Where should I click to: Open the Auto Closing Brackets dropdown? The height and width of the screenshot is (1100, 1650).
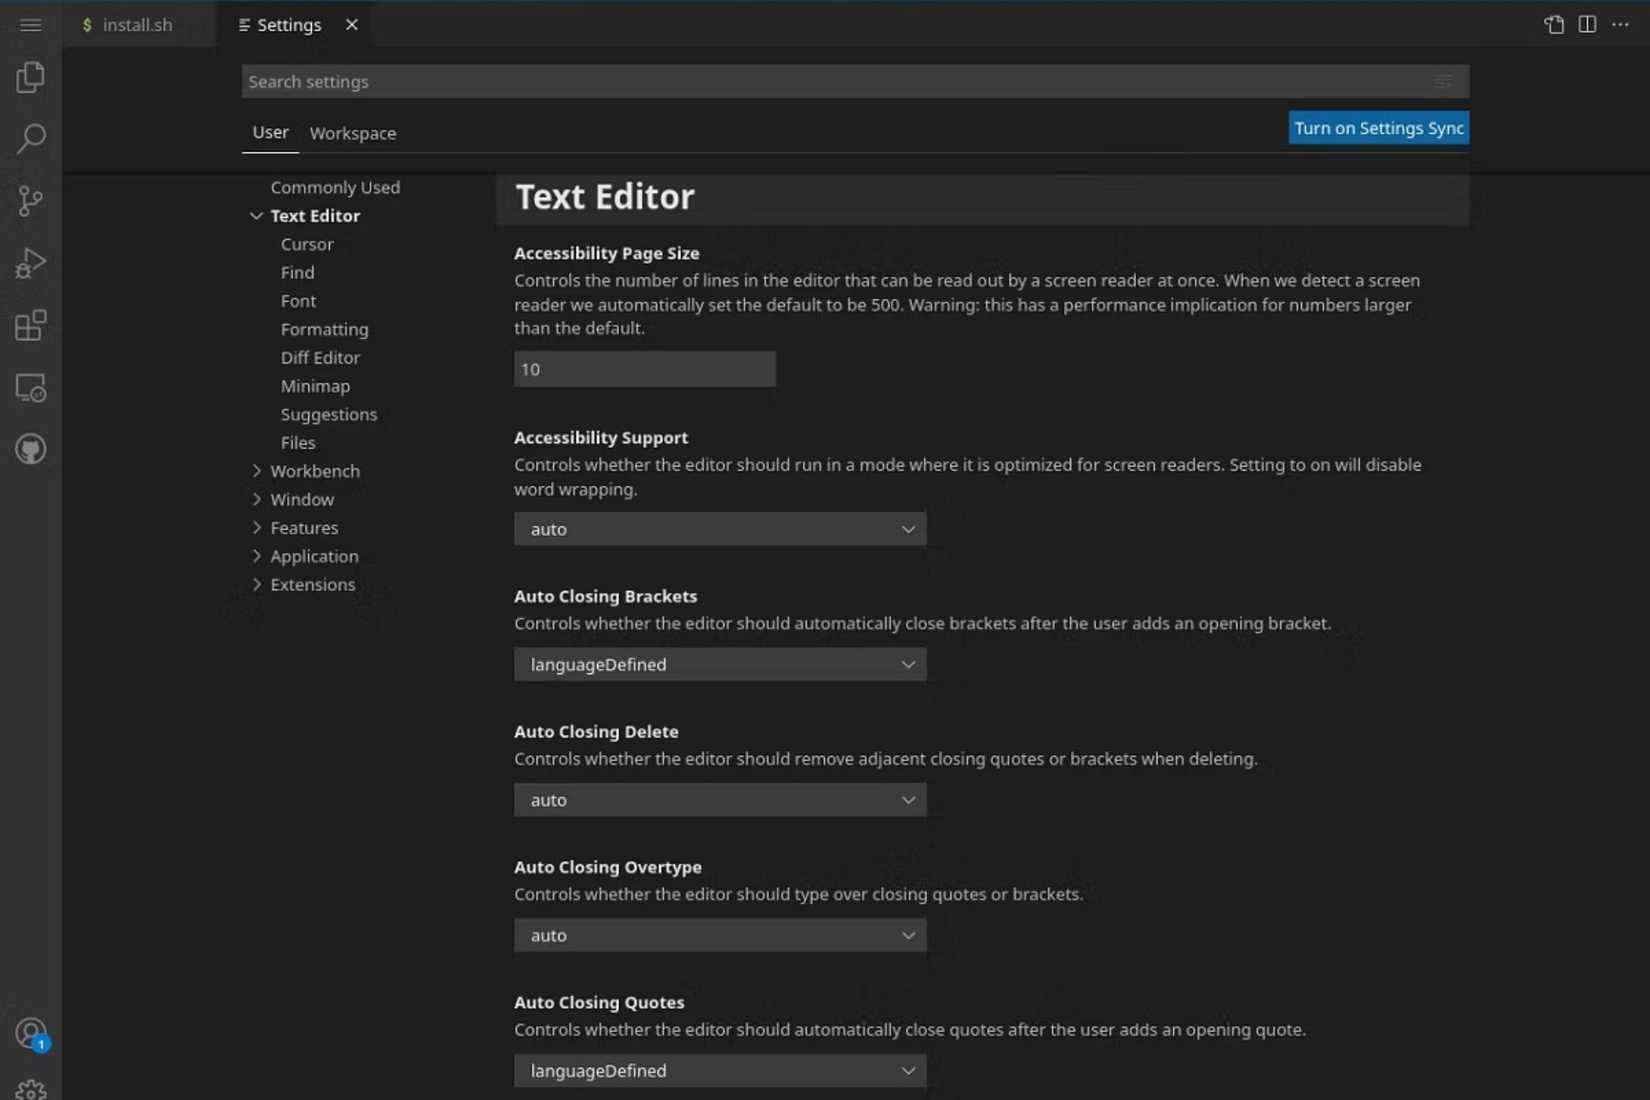pyautogui.click(x=720, y=664)
